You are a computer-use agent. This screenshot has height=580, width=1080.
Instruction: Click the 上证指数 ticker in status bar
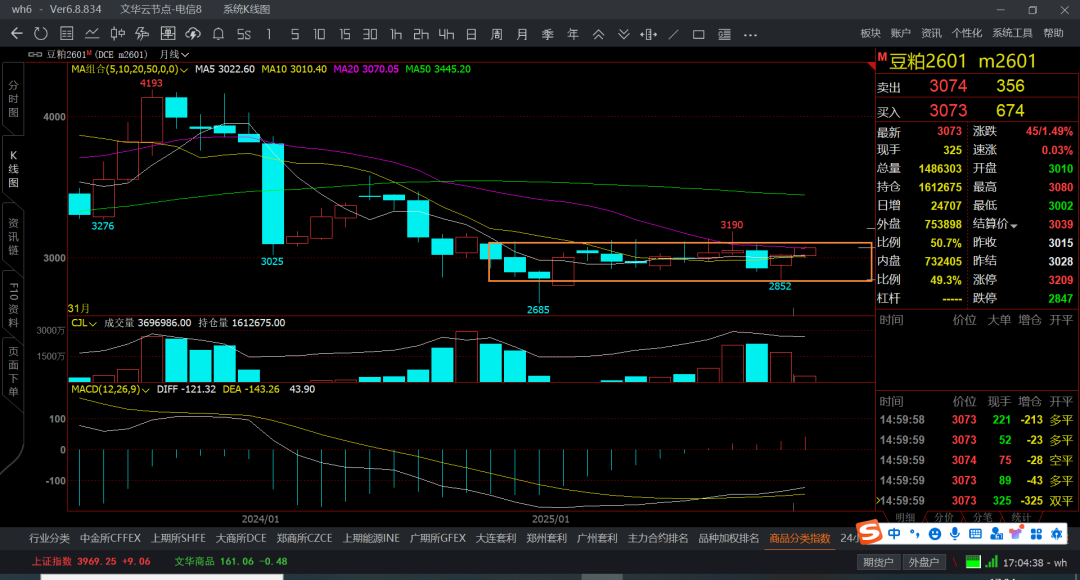point(91,561)
